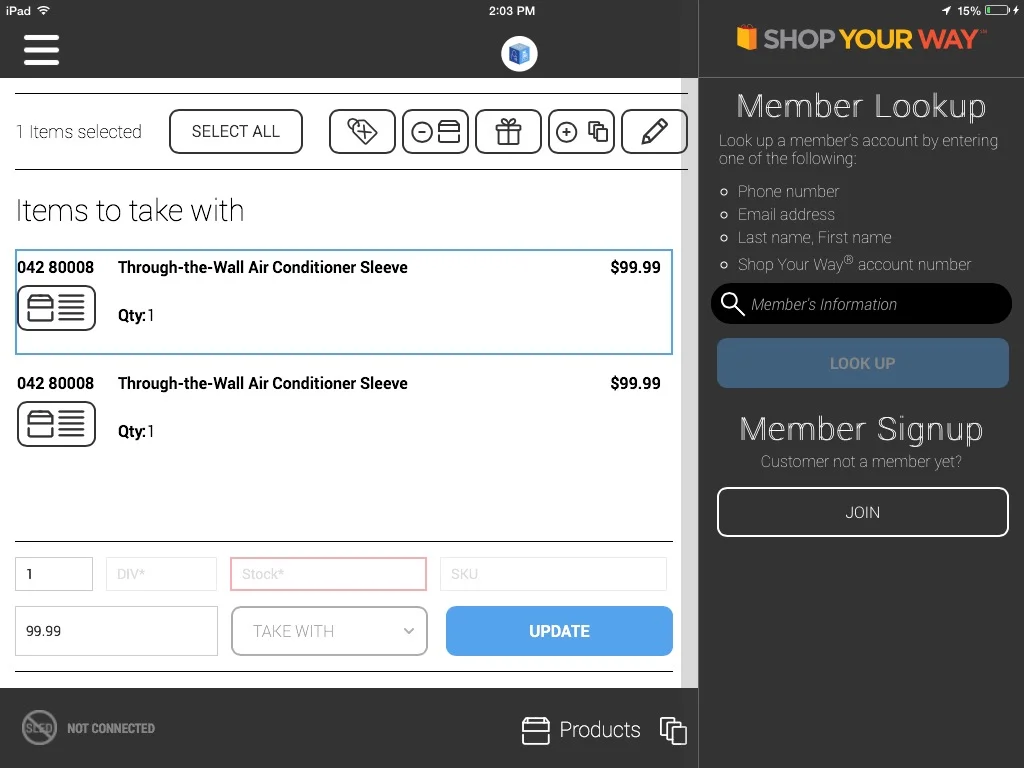Focus the price field showing 99.99
Image resolution: width=1024 pixels, height=768 pixels.
[116, 631]
